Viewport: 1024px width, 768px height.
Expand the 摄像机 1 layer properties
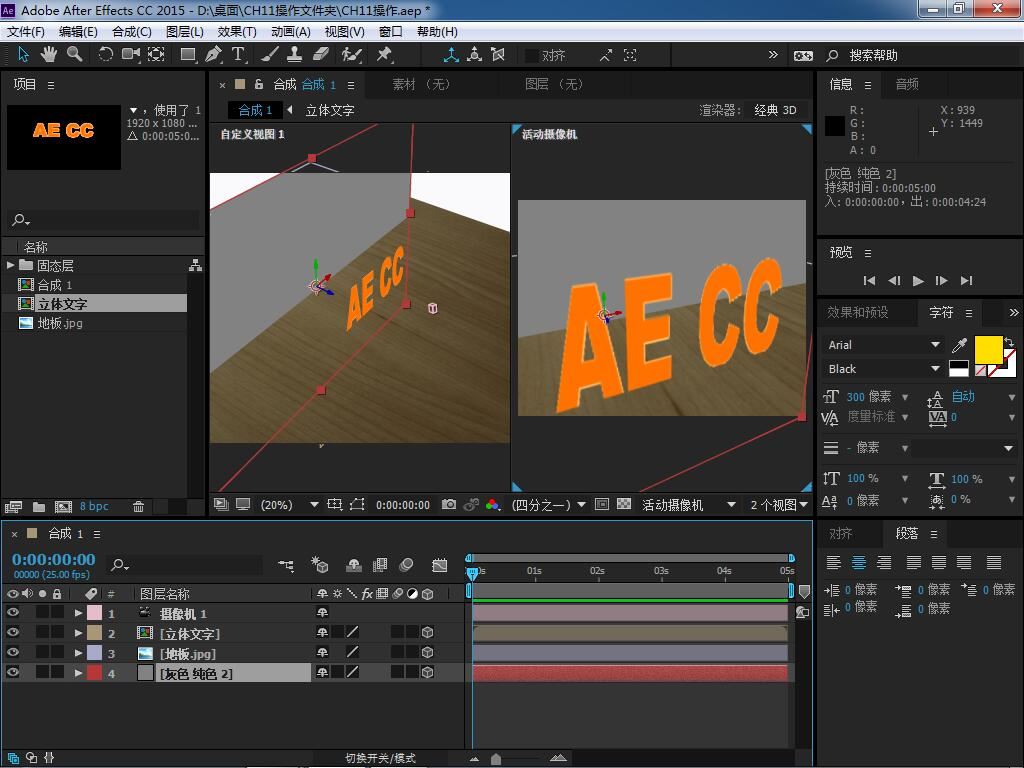78,613
